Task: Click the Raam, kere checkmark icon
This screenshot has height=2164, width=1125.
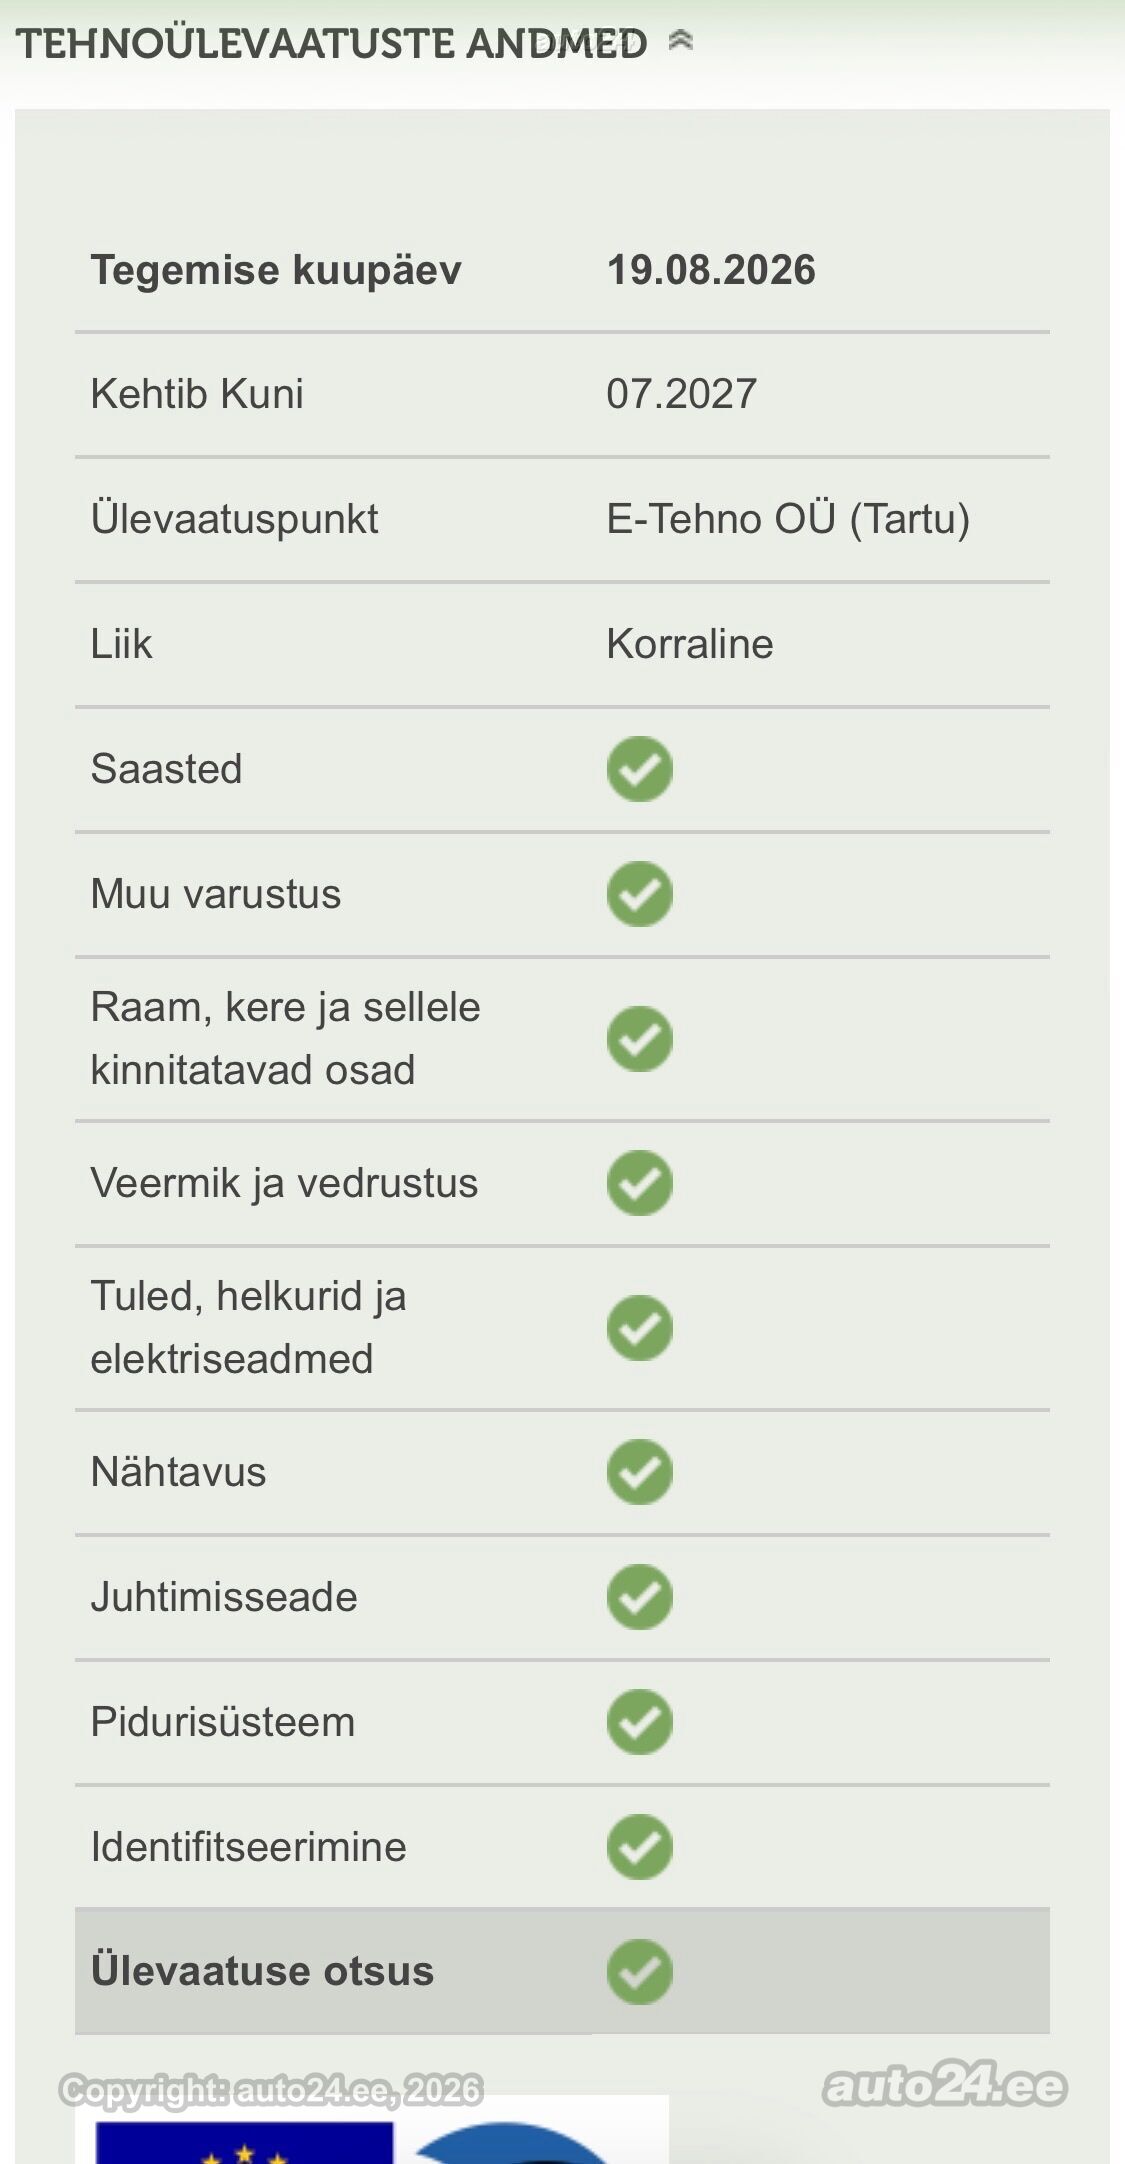Action: point(640,1039)
